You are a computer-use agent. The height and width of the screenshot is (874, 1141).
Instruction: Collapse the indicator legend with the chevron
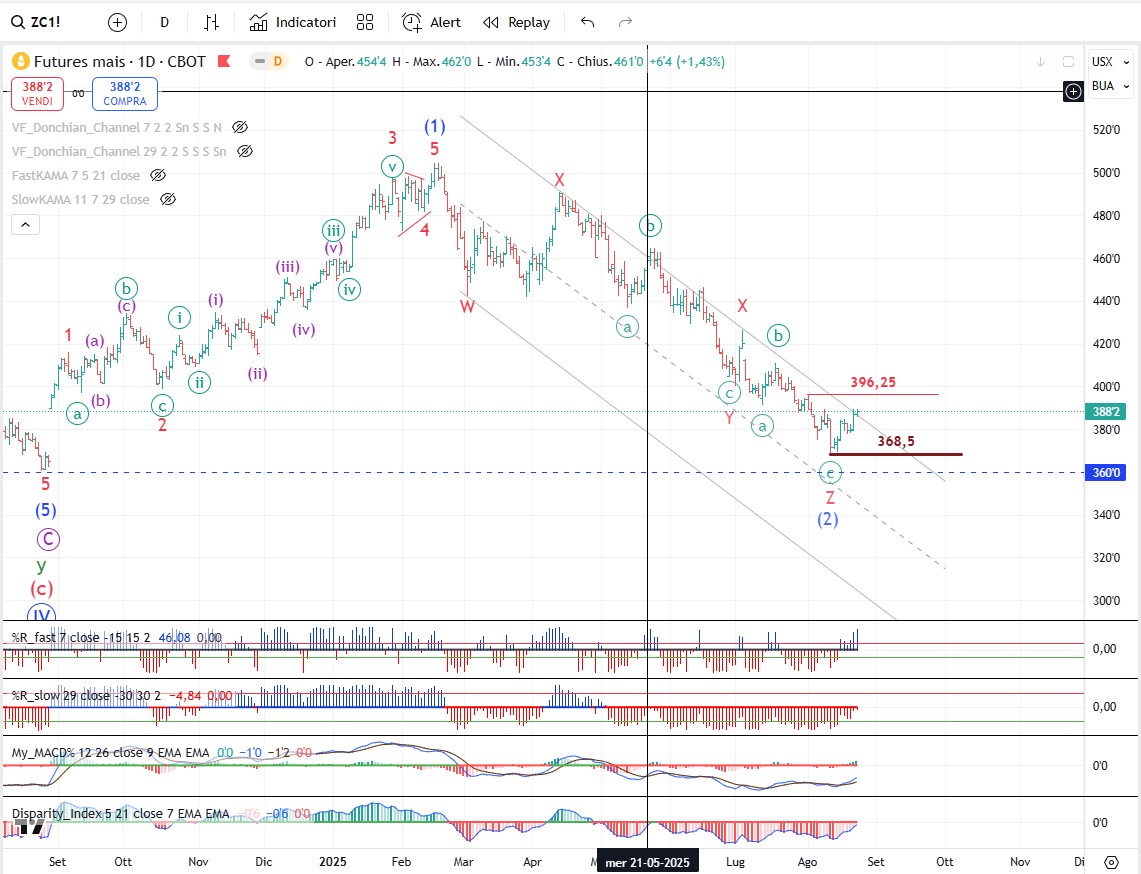(x=25, y=225)
